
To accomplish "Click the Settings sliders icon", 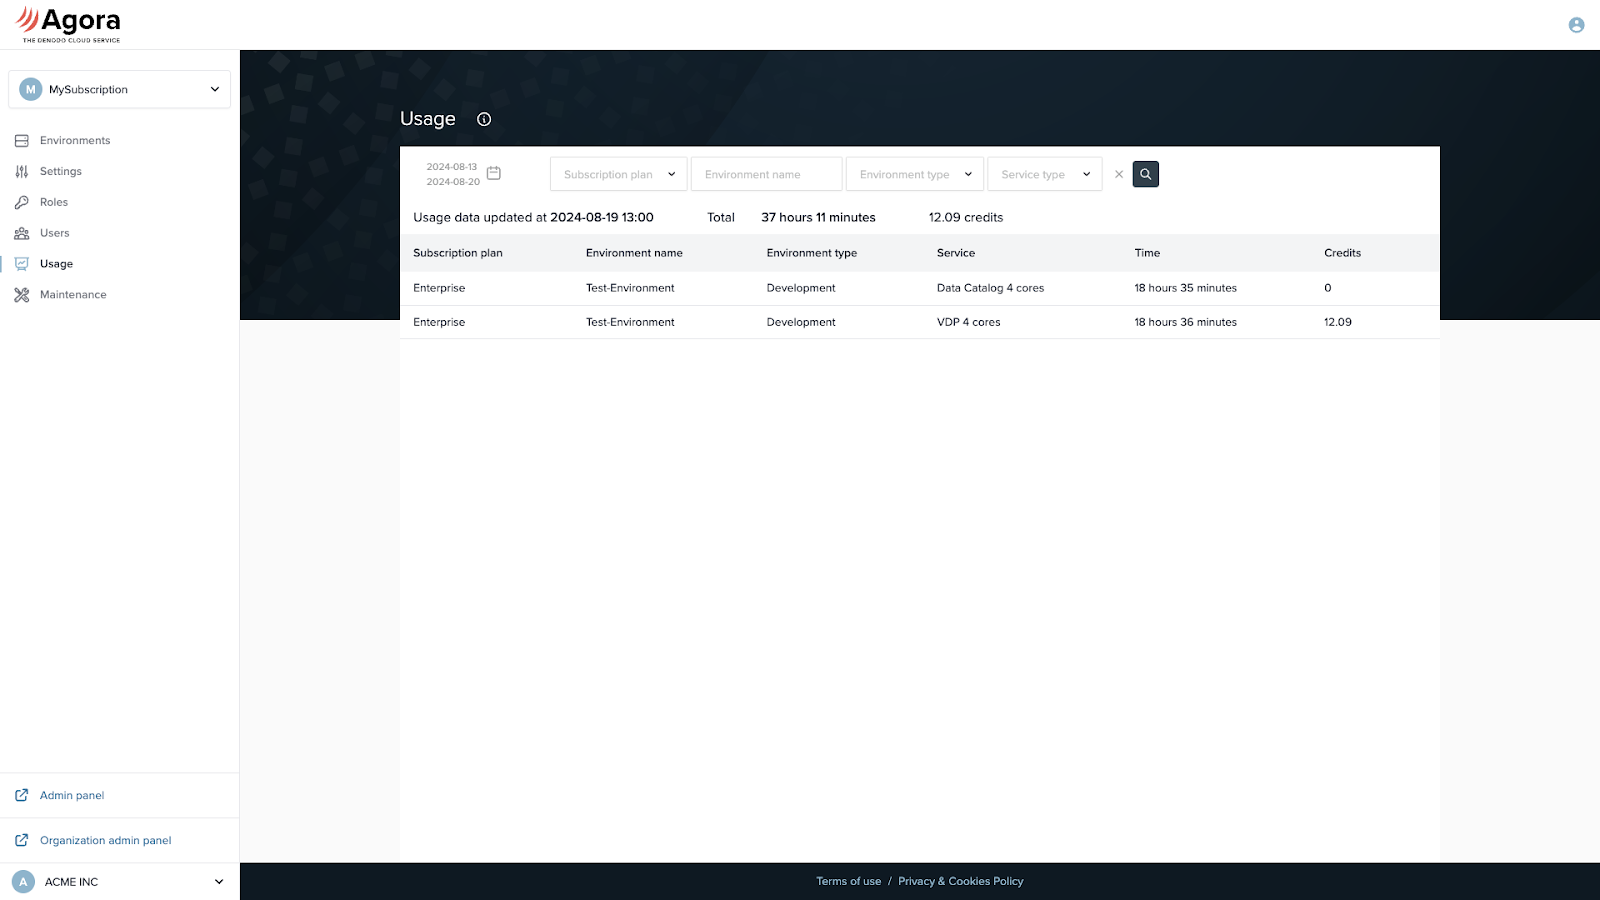I will click(21, 172).
